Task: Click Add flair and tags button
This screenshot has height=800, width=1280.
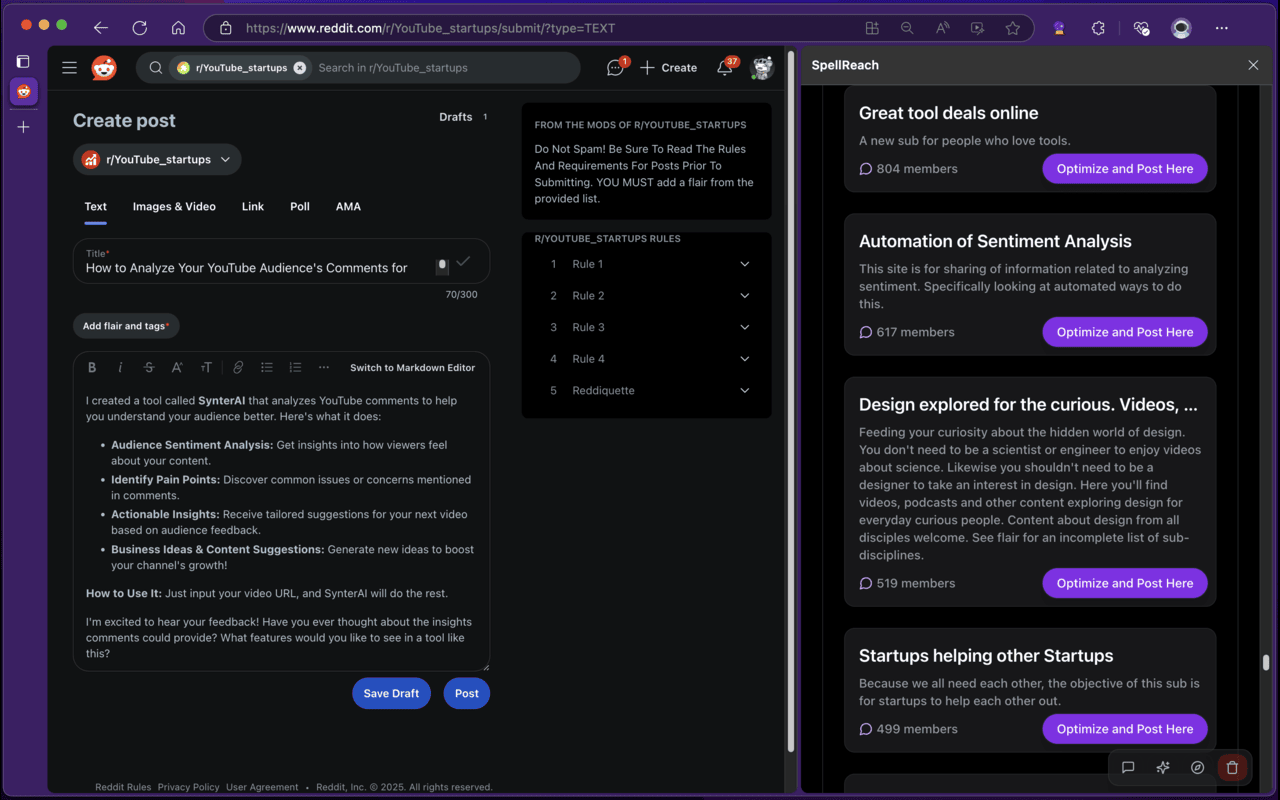Action: (126, 326)
